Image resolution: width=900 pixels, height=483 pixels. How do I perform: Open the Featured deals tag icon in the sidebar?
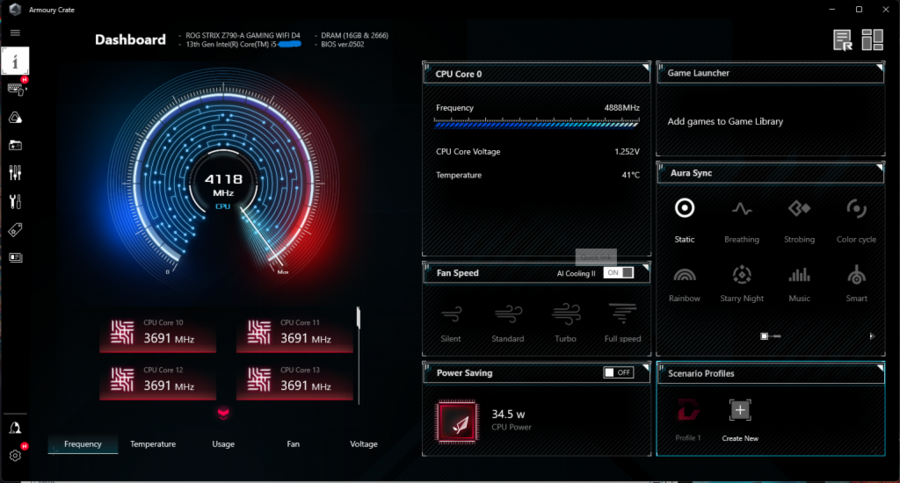[15, 230]
